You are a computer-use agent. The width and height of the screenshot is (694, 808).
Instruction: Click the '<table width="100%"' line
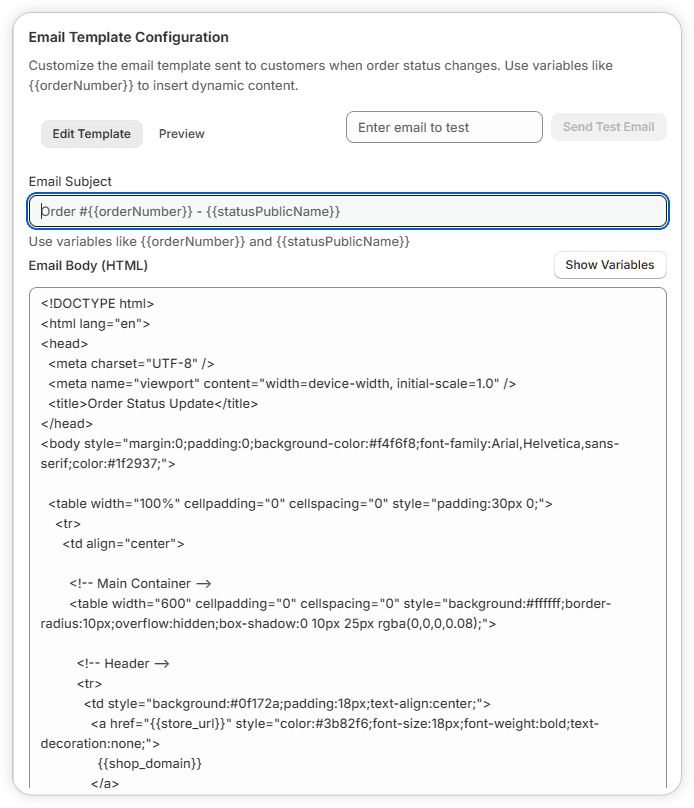300,503
